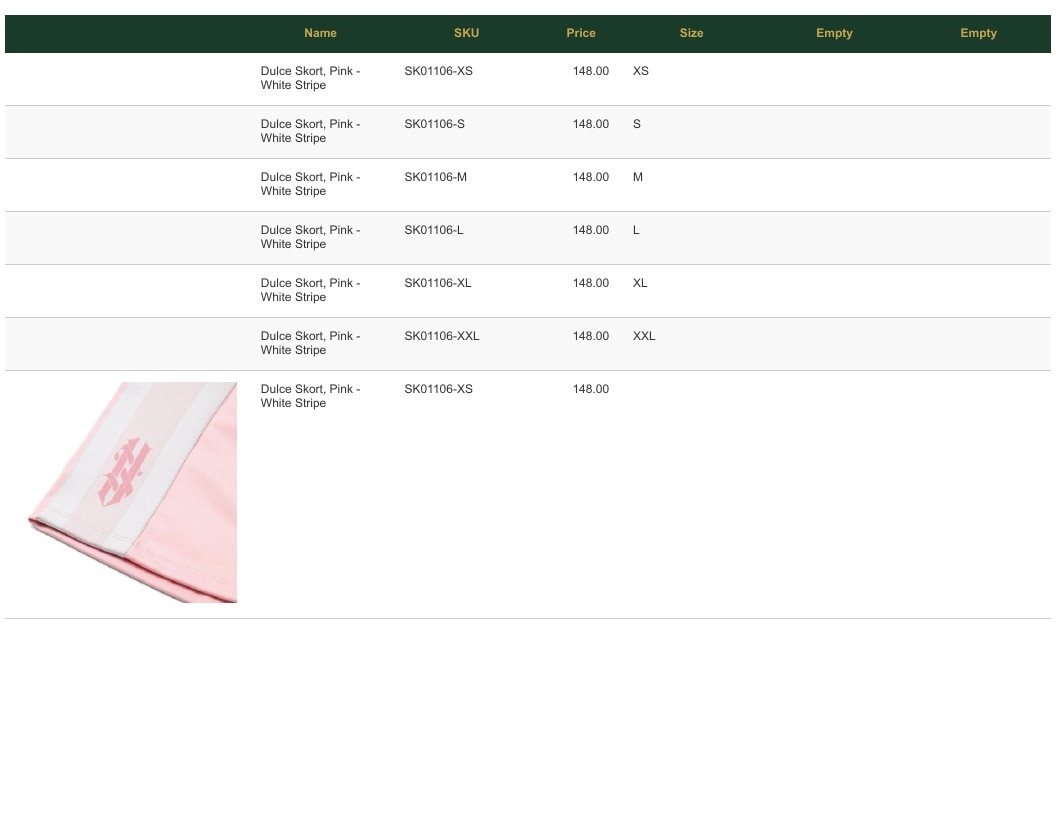This screenshot has height=816, width=1056.
Task: Select SKU SK01106-XXL cell
Action: (442, 336)
